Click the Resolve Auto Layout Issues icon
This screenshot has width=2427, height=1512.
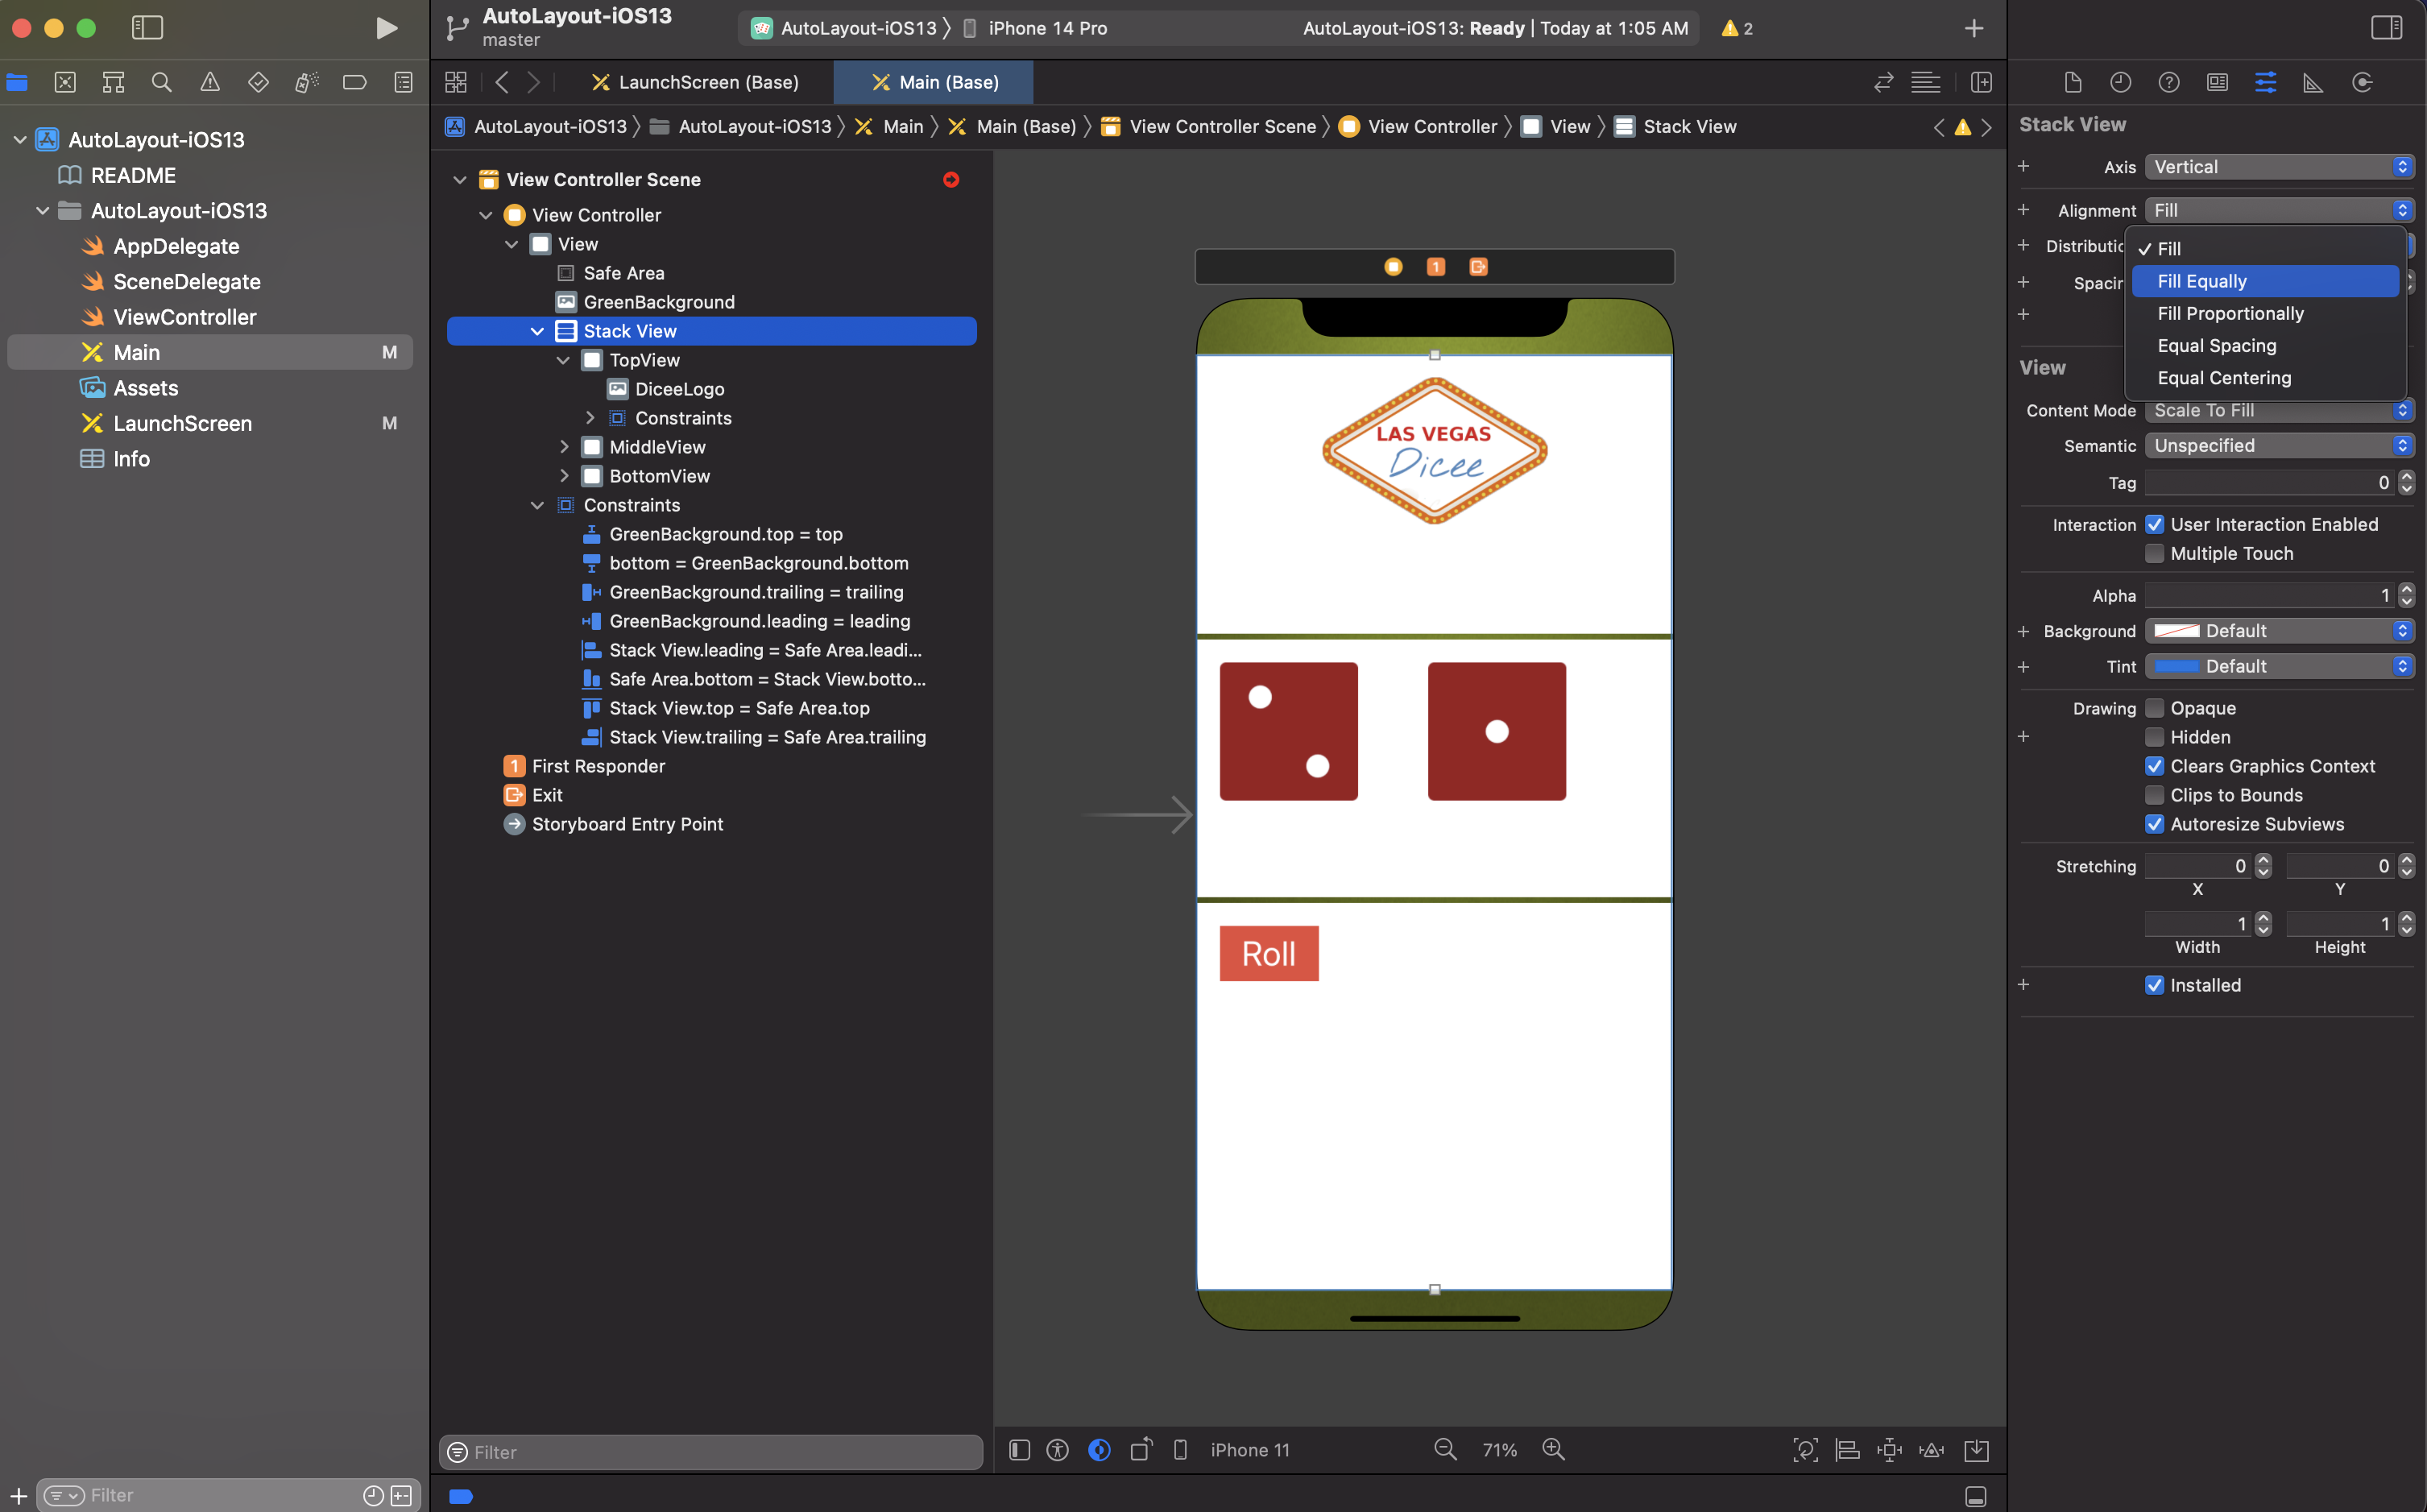(1932, 1450)
